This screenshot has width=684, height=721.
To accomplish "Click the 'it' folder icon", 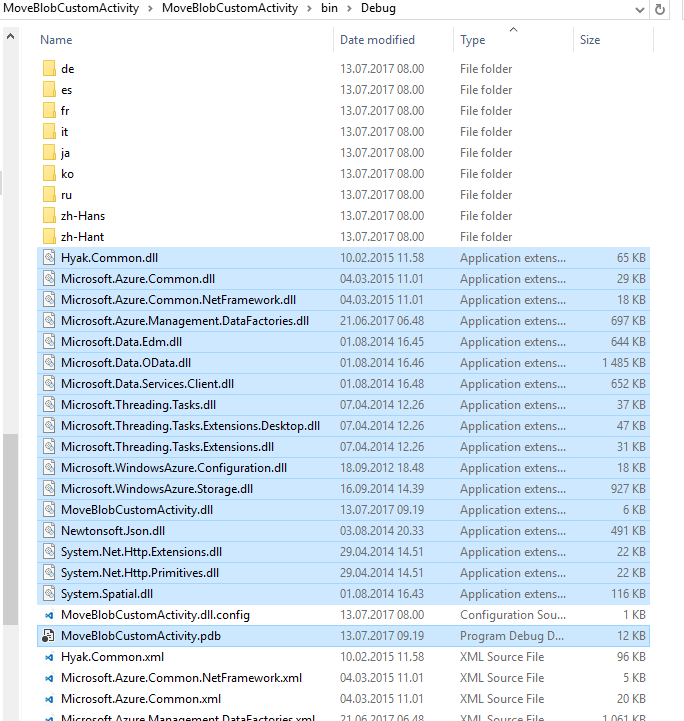I will tap(49, 132).
